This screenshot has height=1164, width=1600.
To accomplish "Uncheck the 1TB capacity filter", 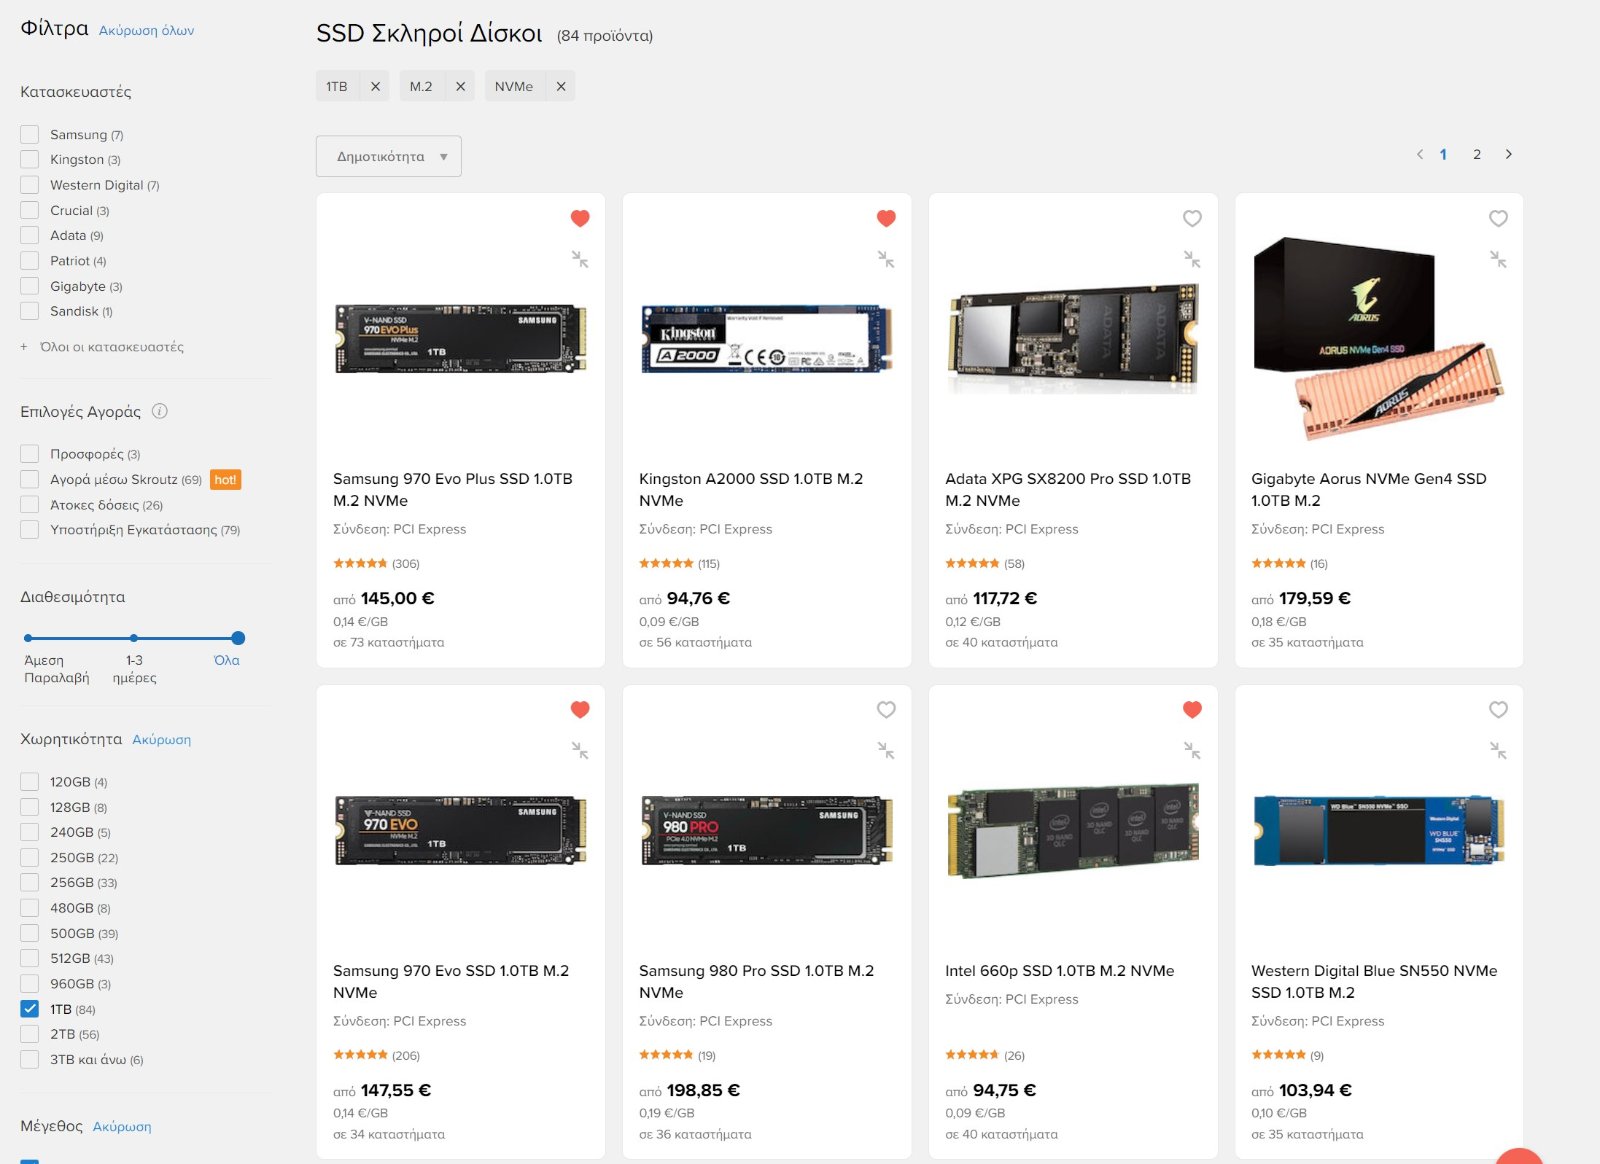I will (x=30, y=1009).
